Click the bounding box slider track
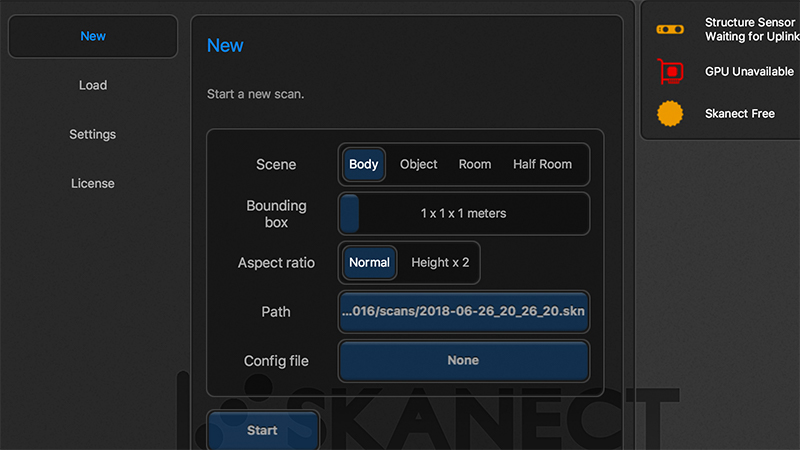The height and width of the screenshot is (450, 800). 464,214
